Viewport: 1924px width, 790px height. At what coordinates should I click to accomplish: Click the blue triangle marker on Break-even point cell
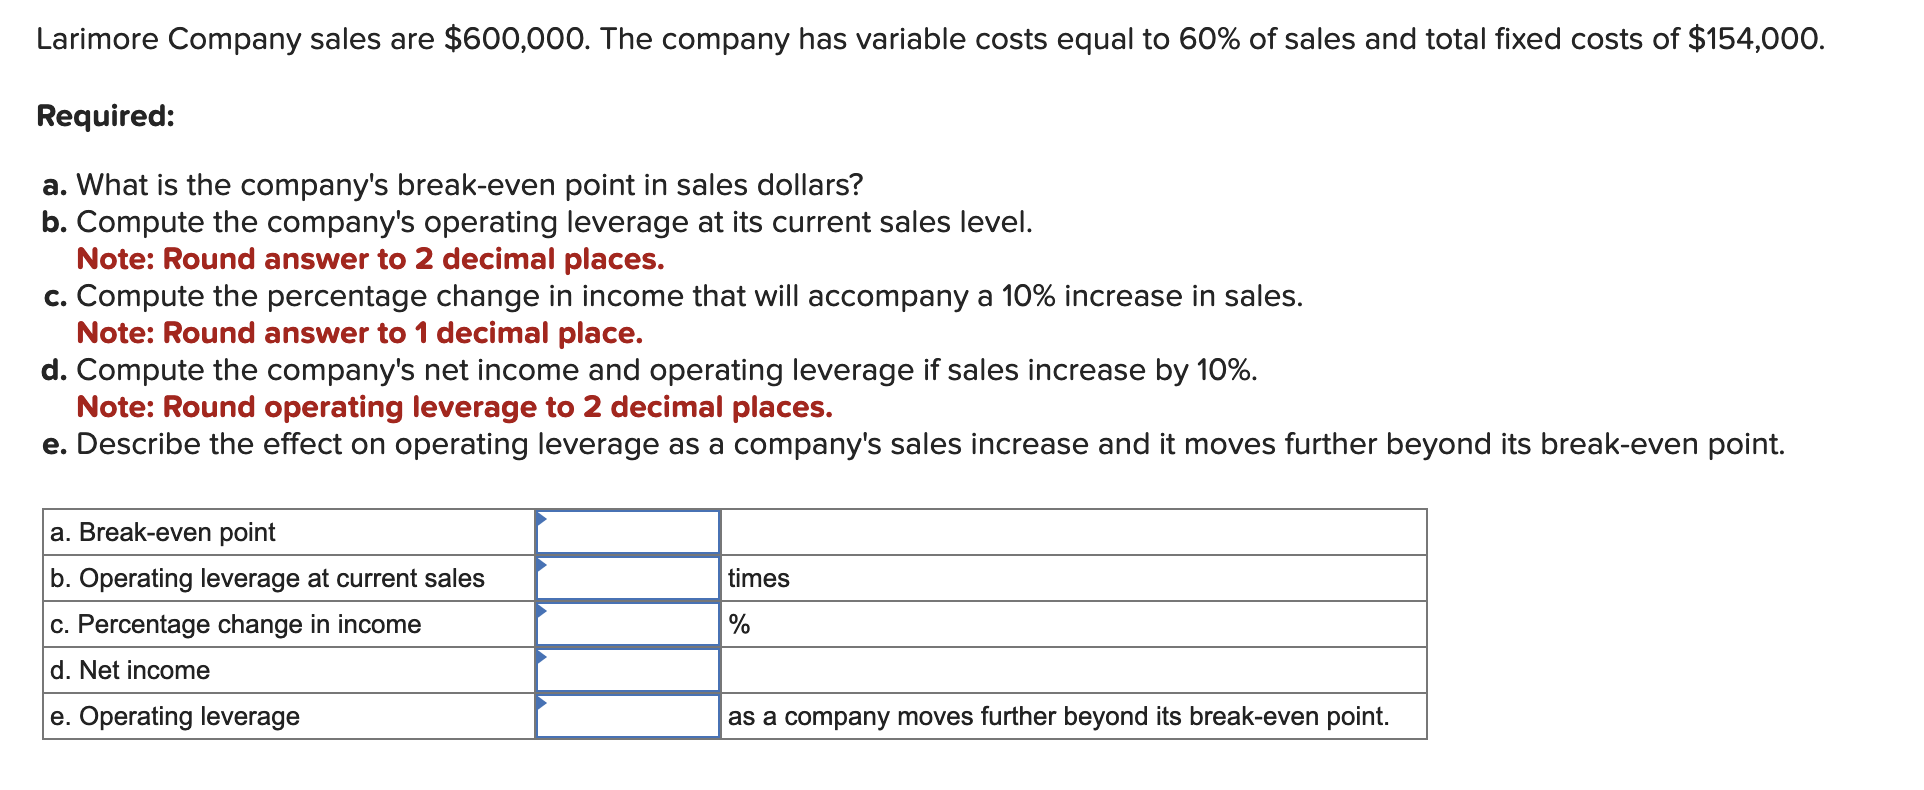(543, 519)
